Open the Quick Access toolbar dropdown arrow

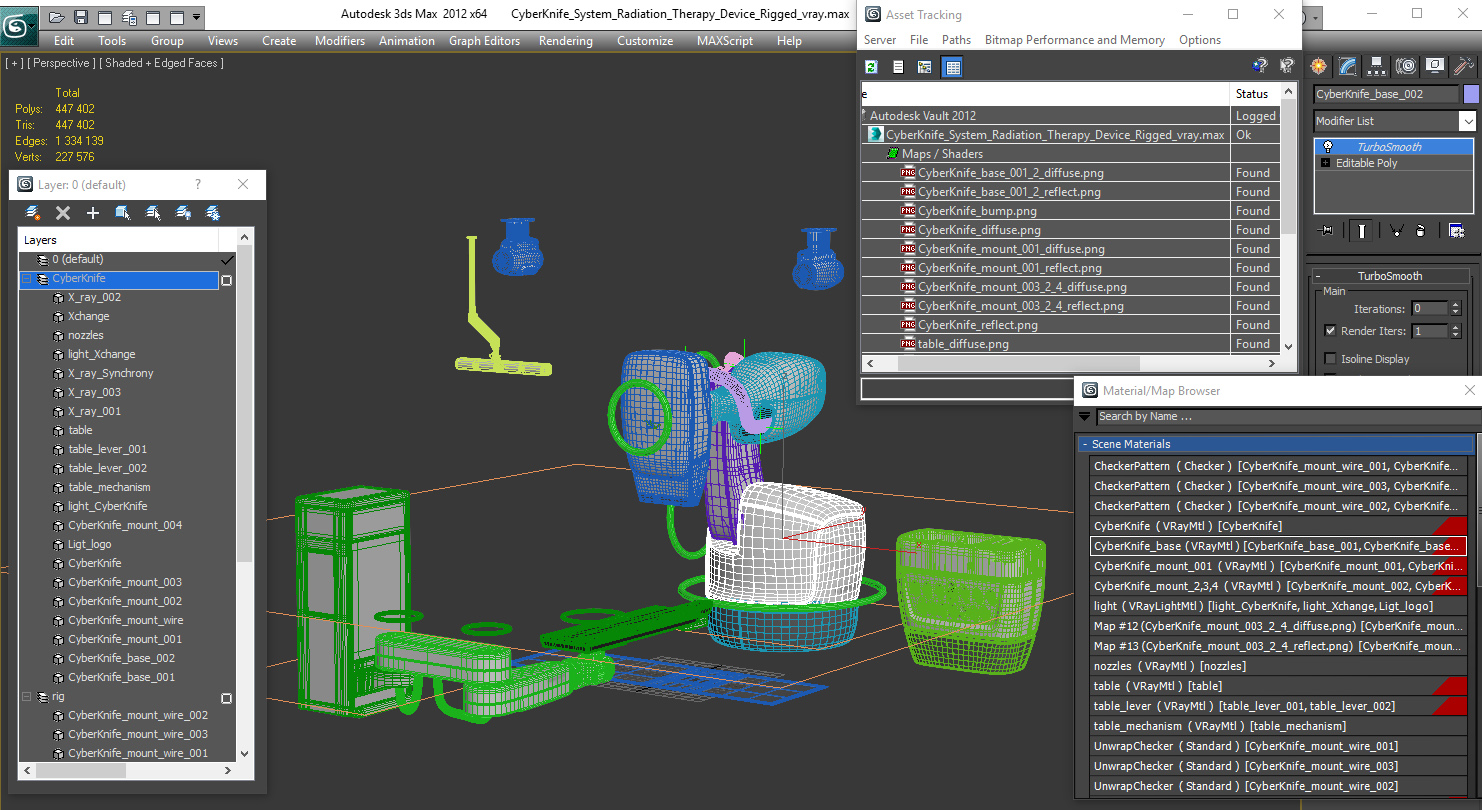pyautogui.click(x=196, y=17)
